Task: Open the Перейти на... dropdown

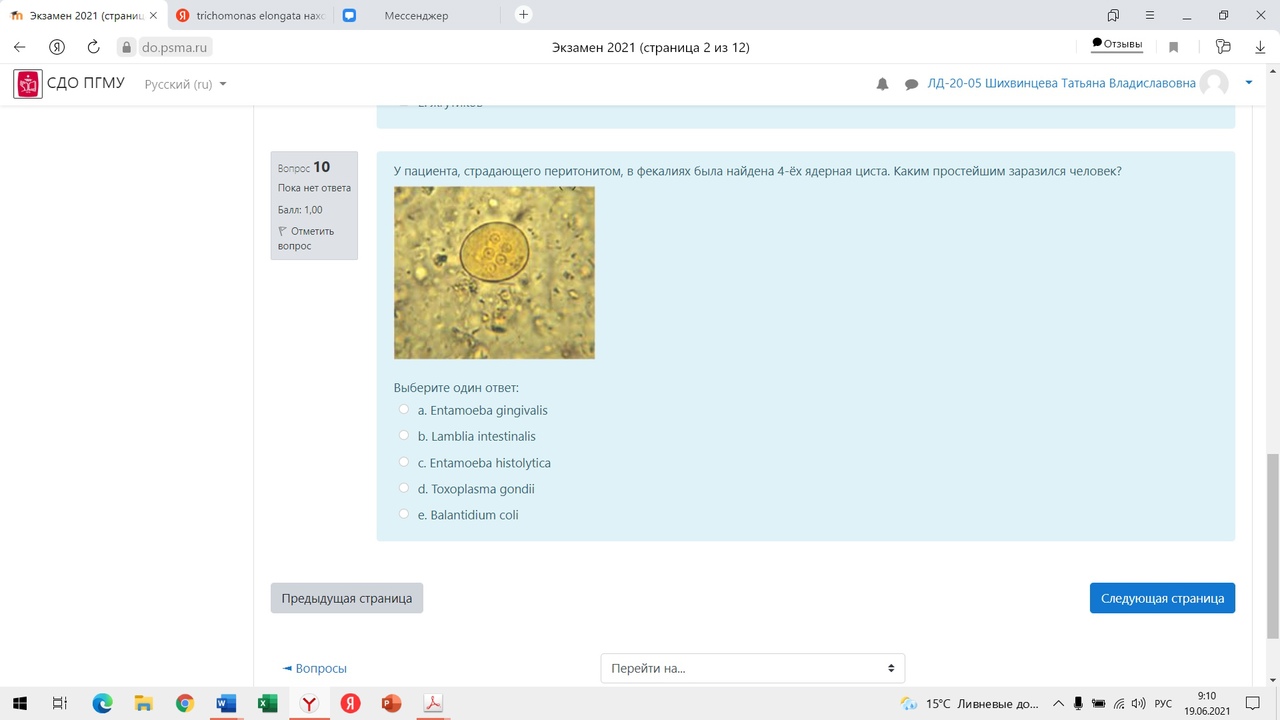Action: pos(752,668)
